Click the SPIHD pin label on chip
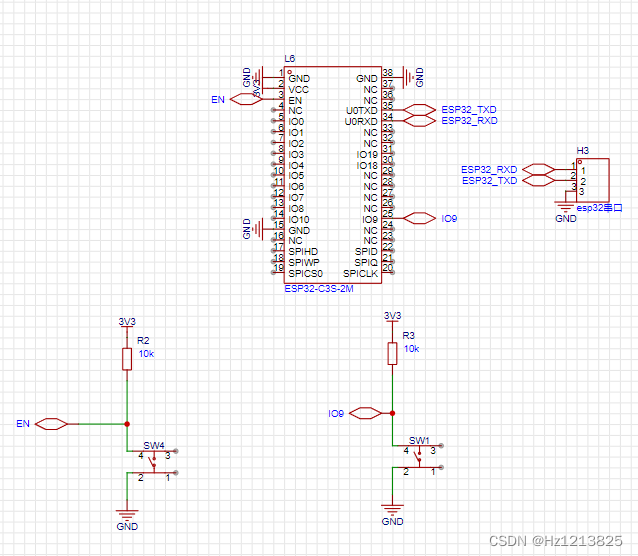This screenshot has width=638, height=556. click(x=303, y=252)
